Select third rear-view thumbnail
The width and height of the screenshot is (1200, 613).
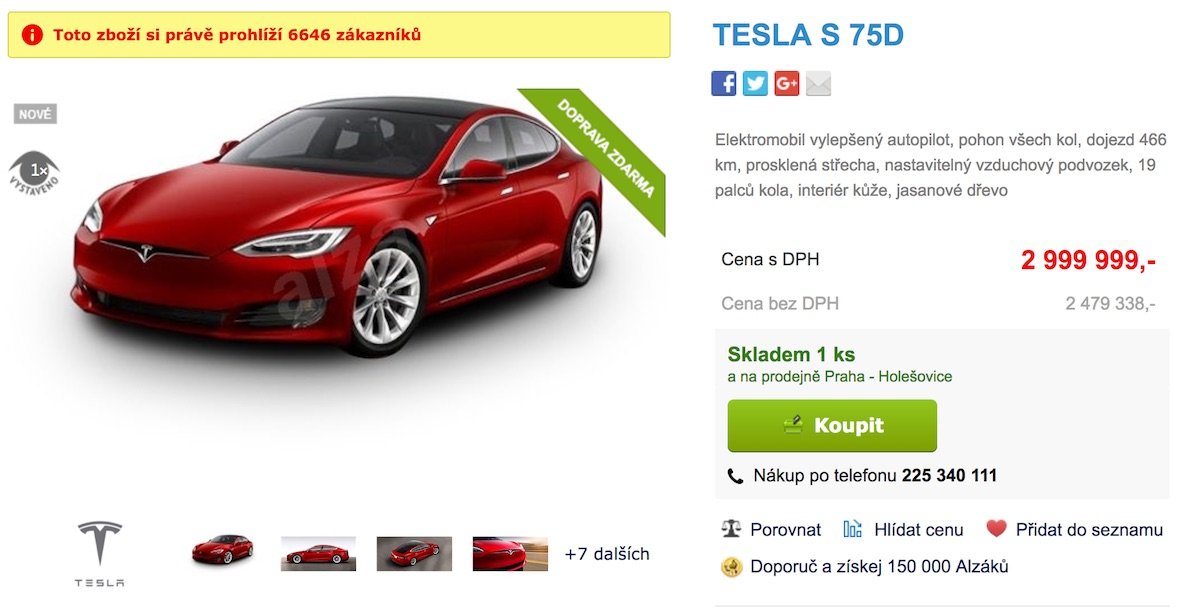(414, 554)
